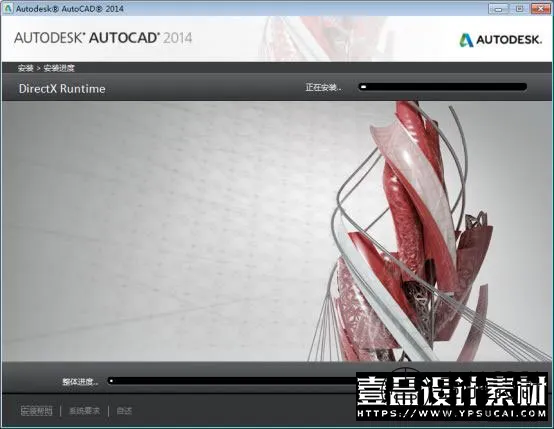Click the DirectX Runtime install progress bar

[x=443, y=87]
